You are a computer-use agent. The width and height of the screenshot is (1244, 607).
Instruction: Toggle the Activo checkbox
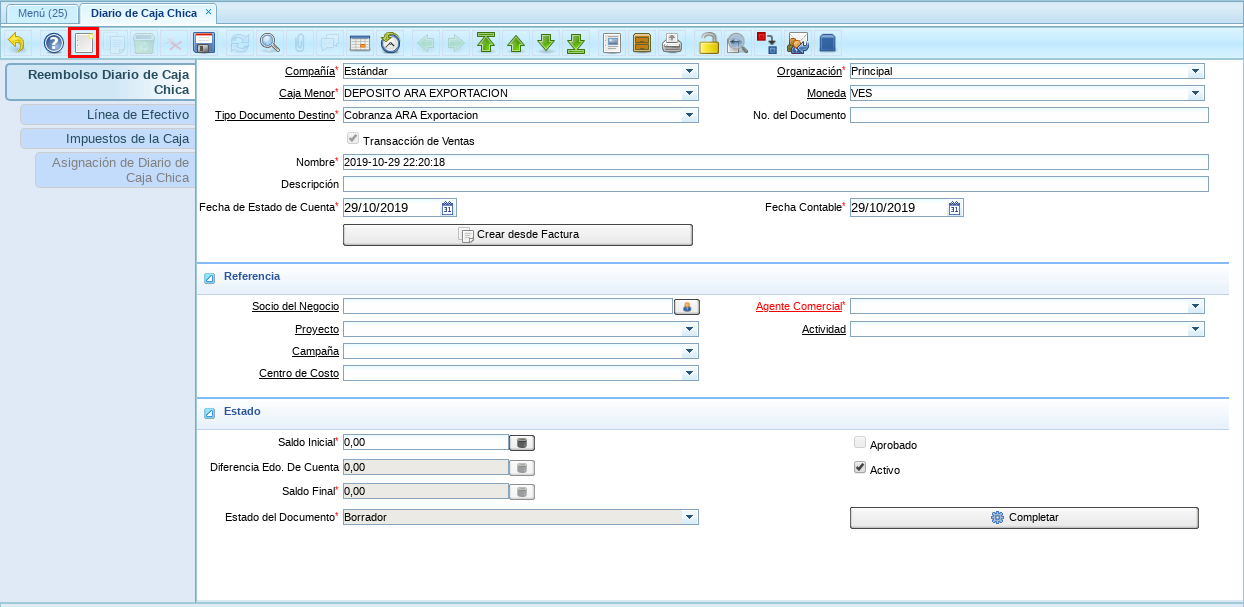click(x=860, y=468)
